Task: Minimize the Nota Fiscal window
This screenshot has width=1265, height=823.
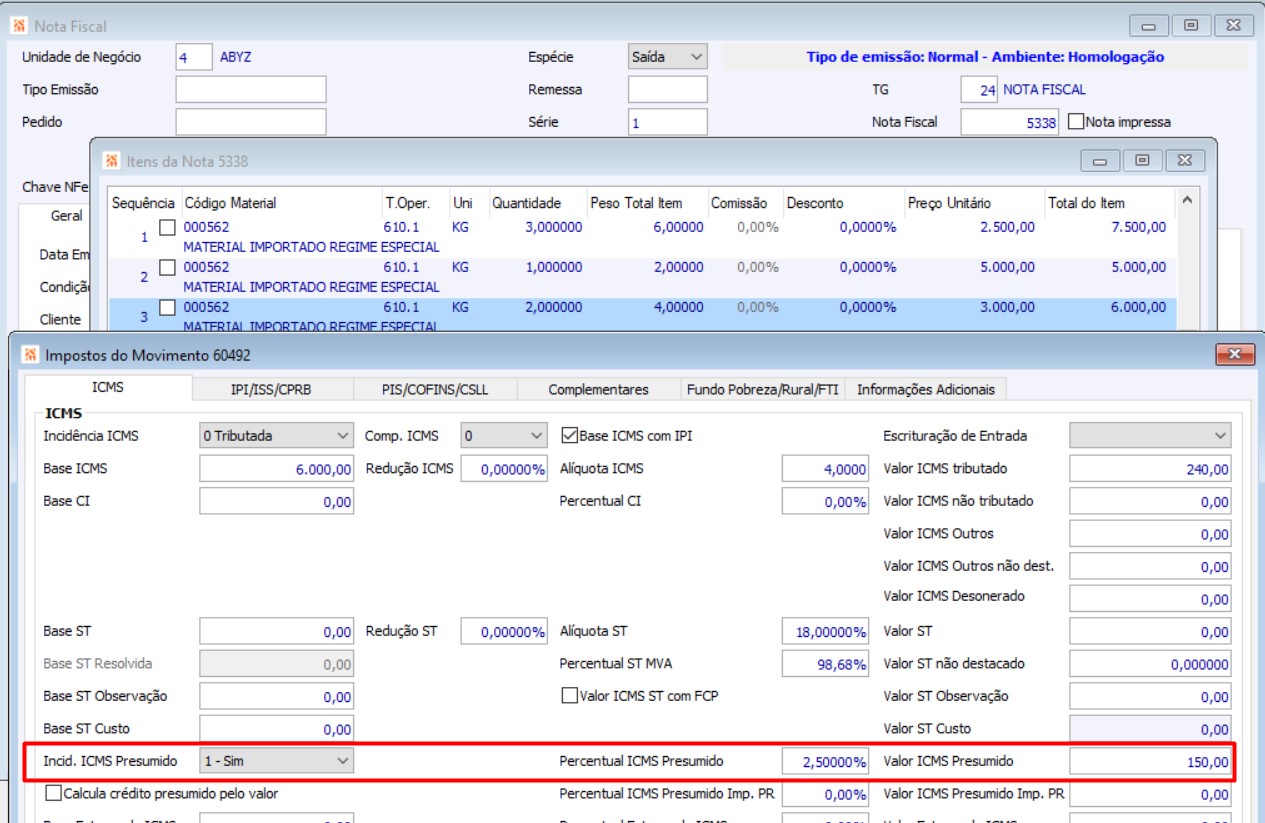Action: tap(1148, 25)
